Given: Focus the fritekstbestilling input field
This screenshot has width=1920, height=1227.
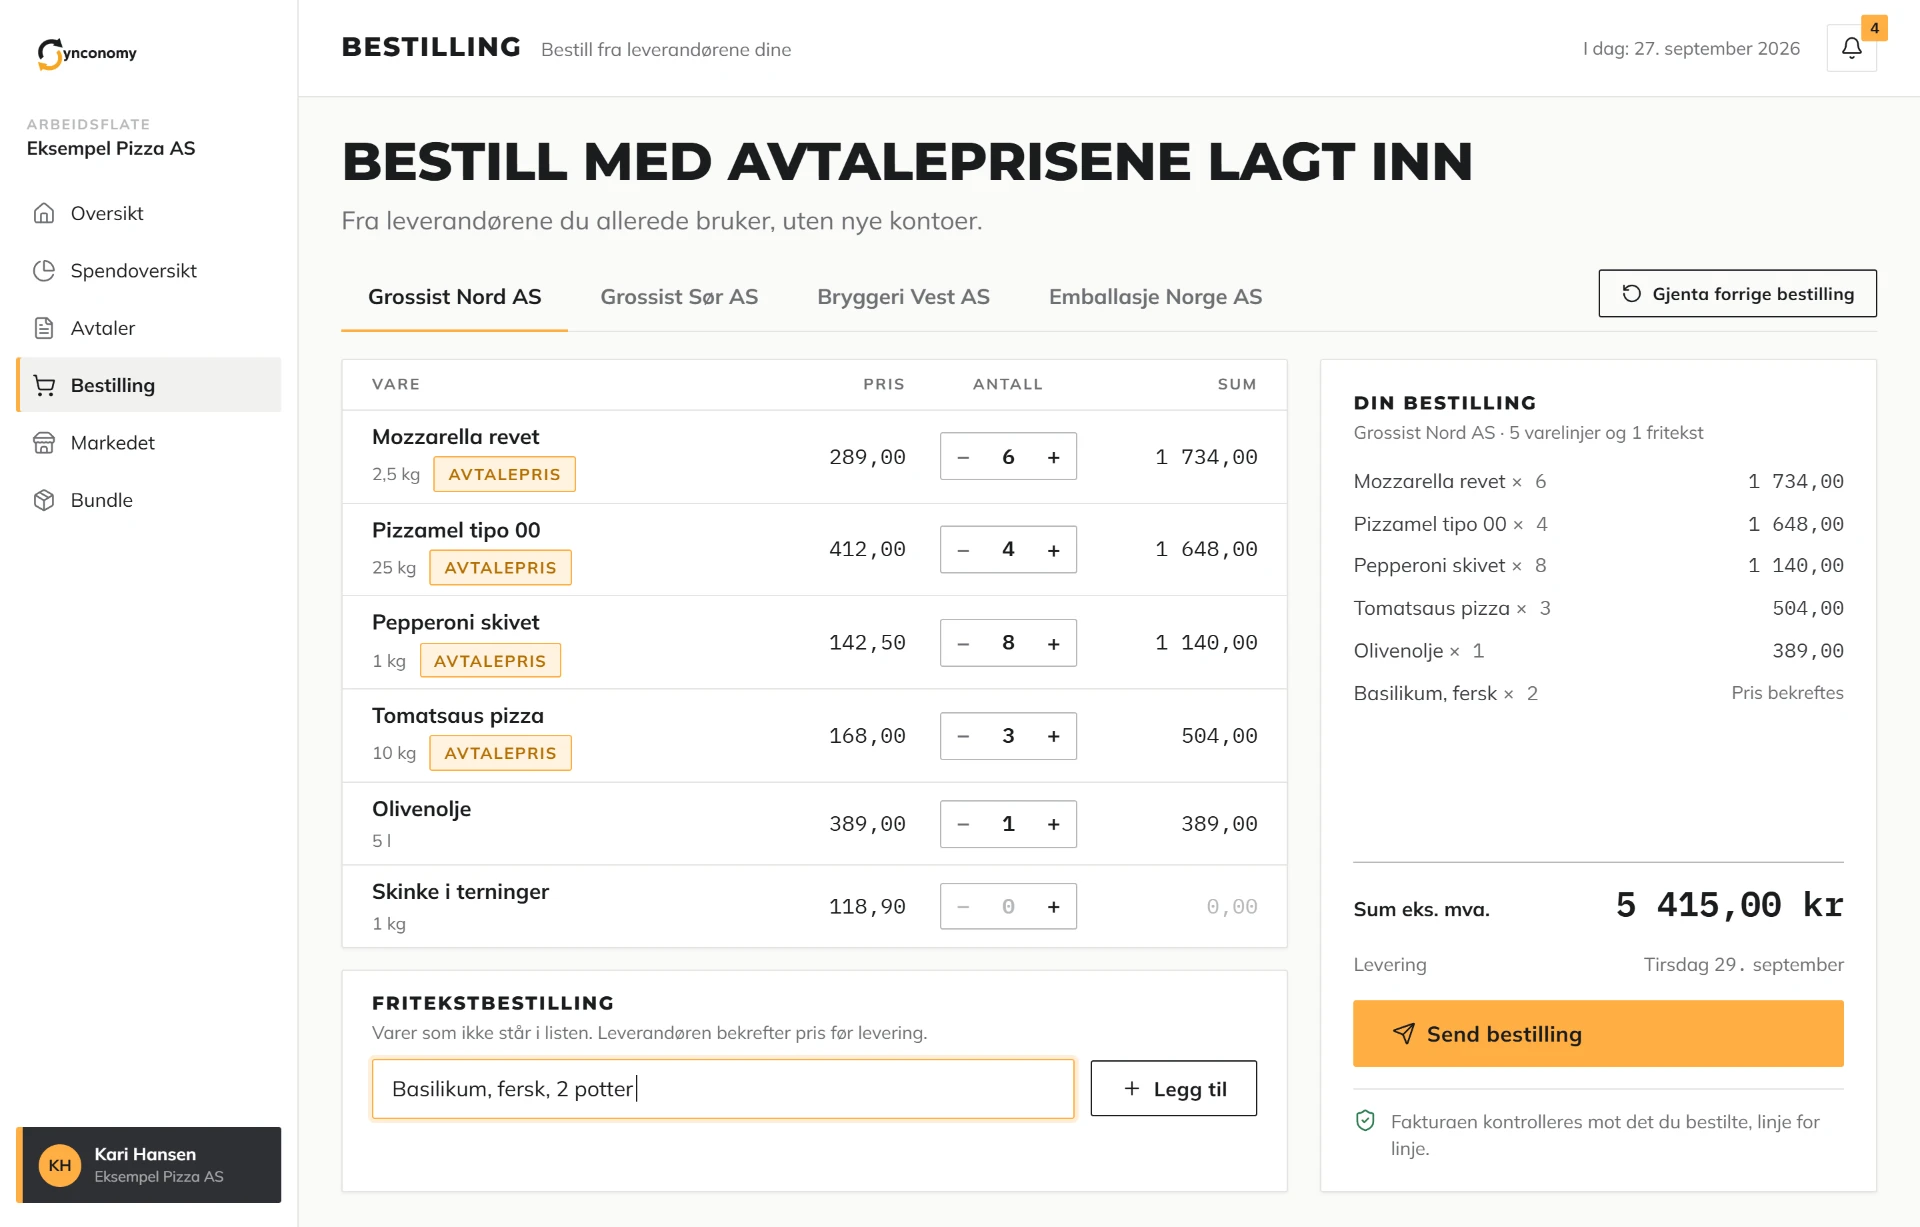Looking at the screenshot, I should click(x=723, y=1088).
